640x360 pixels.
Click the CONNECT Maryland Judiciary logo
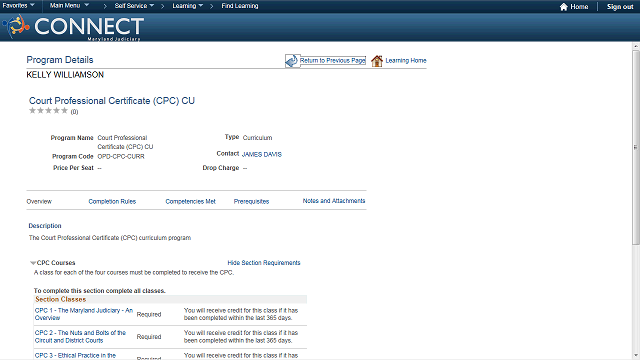(73, 27)
